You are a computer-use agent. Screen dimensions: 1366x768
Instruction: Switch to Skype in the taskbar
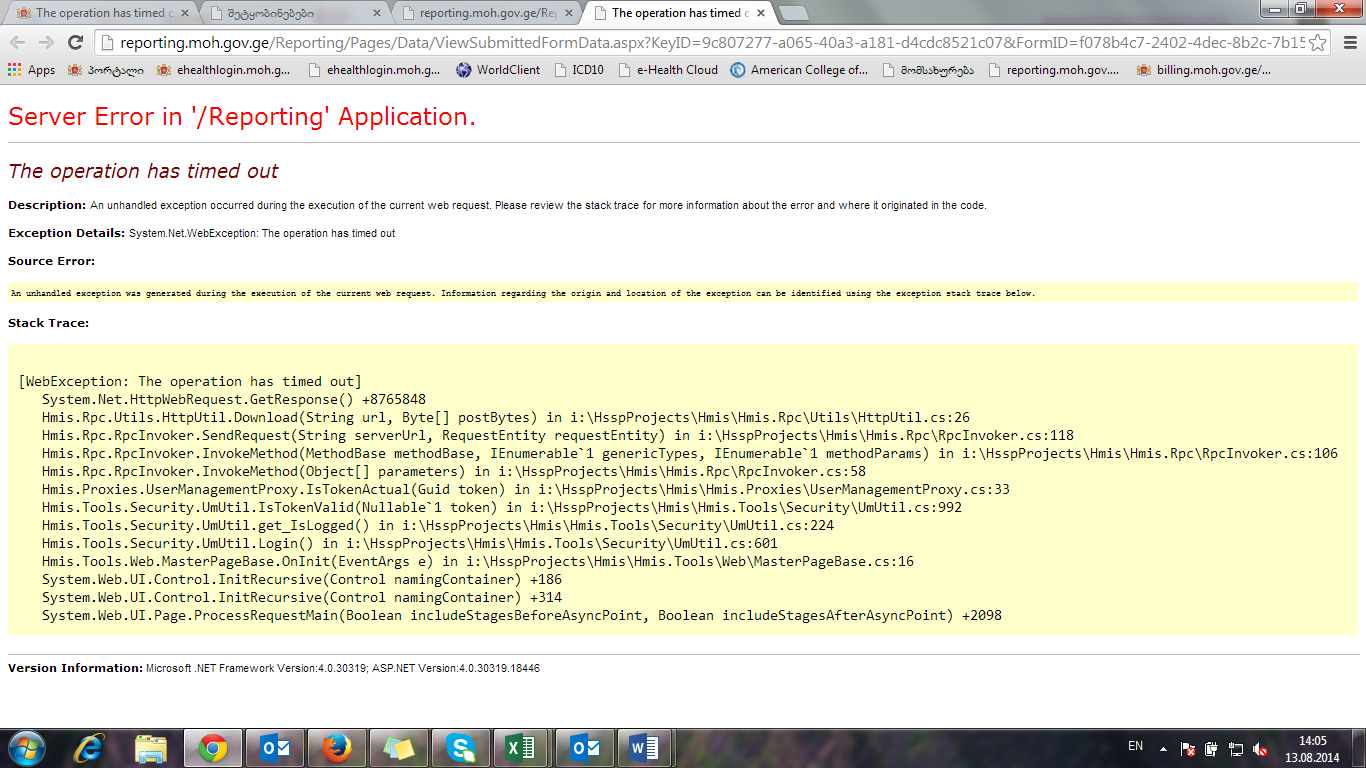coord(460,748)
